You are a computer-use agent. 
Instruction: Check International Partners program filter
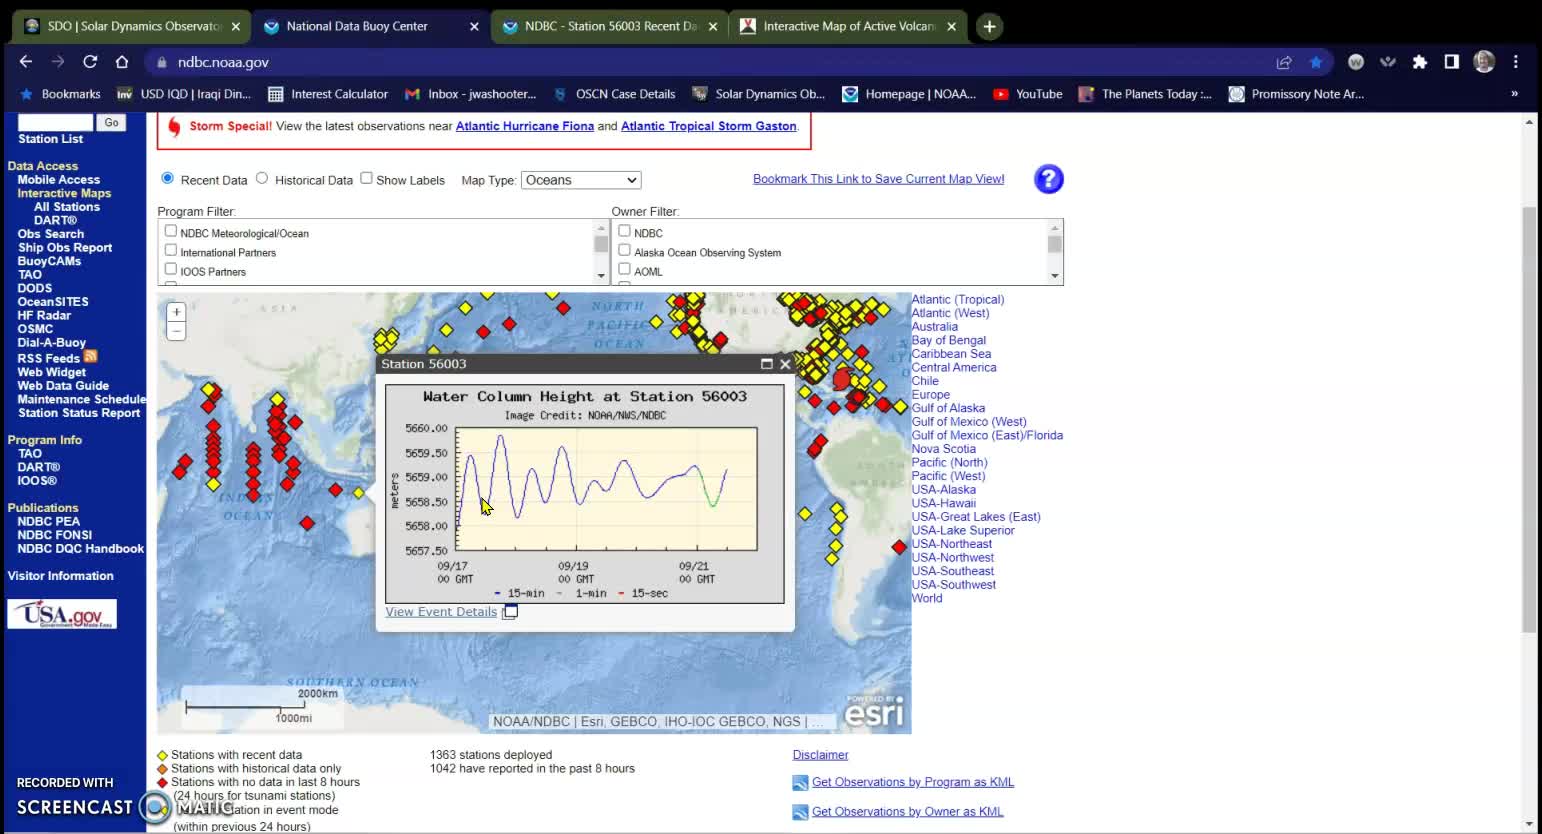170,250
